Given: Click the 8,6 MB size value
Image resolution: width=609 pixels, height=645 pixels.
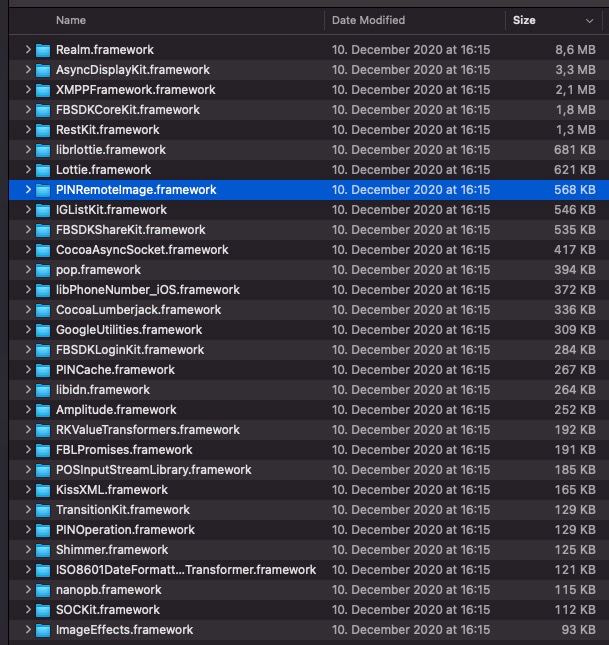Looking at the screenshot, I should pyautogui.click(x=575, y=50).
